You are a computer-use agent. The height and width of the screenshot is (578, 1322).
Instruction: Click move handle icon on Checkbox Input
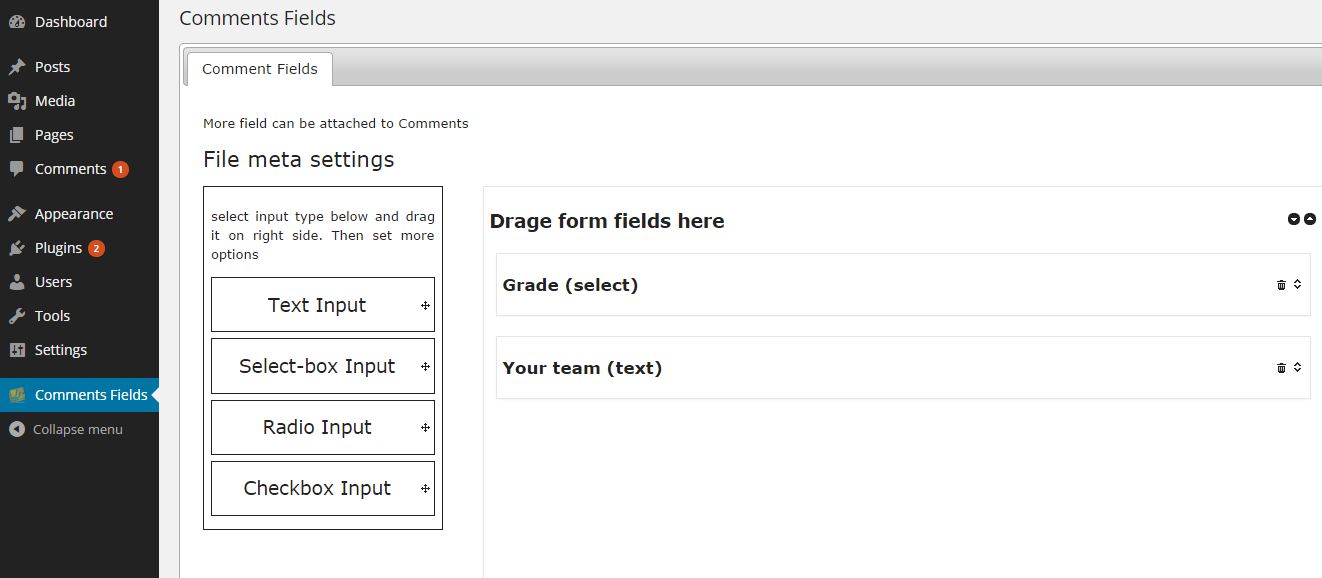coord(425,489)
